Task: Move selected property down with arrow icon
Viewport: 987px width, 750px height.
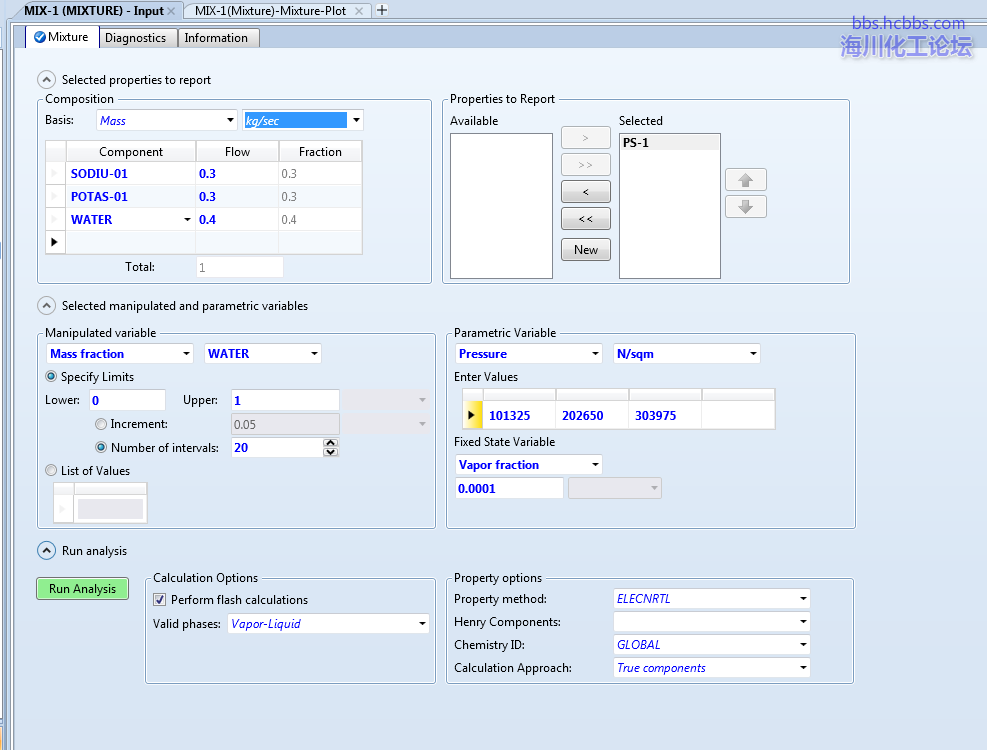Action: (x=745, y=207)
